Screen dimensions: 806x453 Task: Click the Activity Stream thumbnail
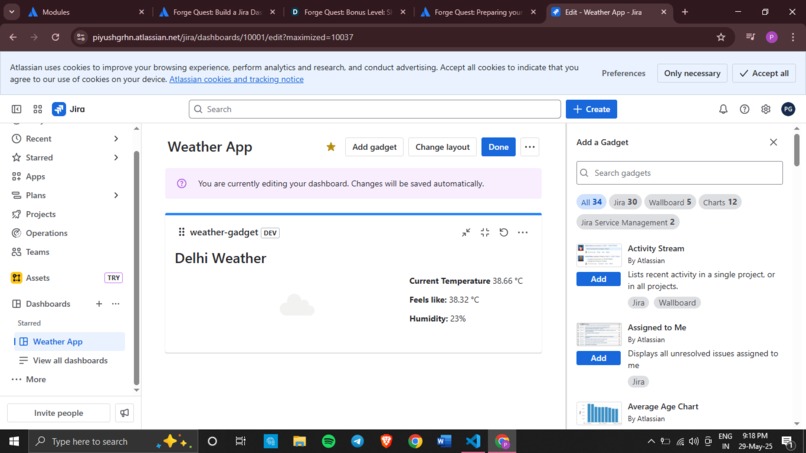(x=598, y=255)
